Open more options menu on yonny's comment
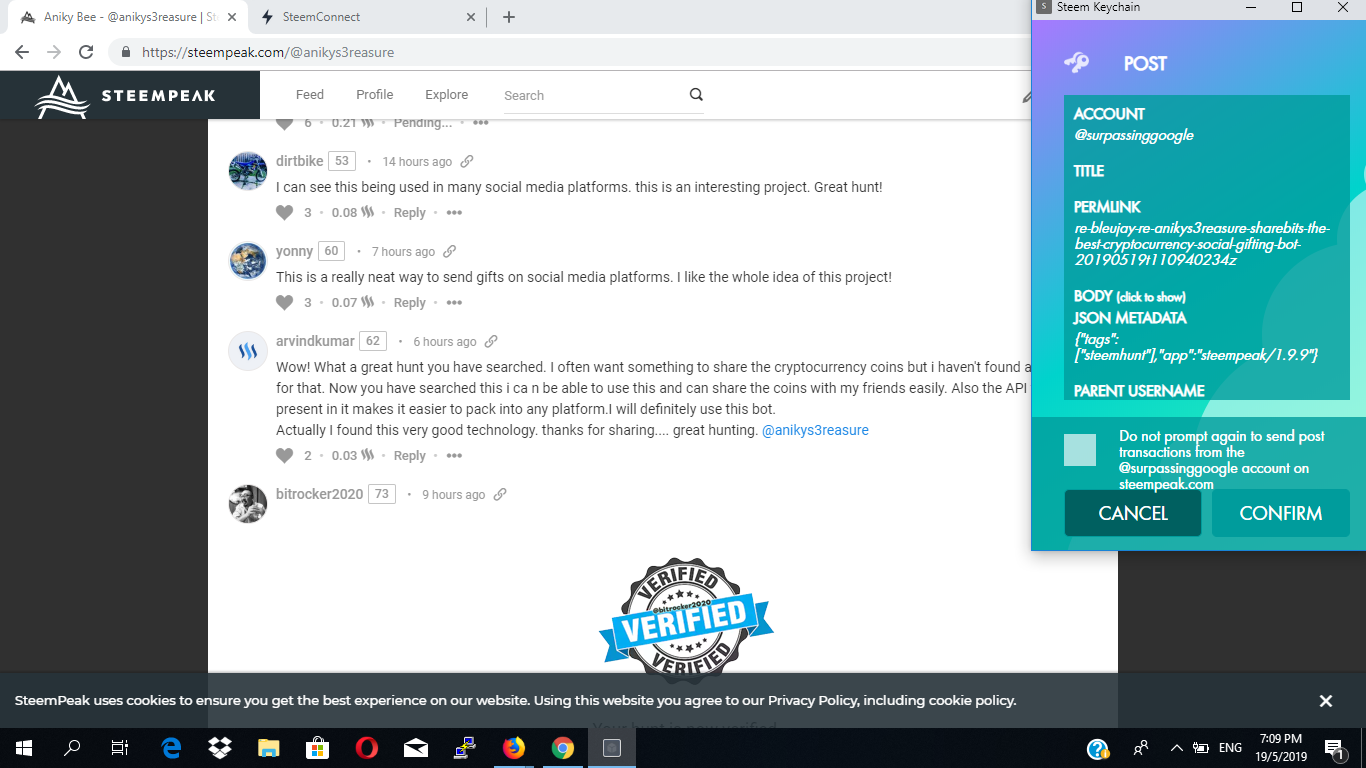 click(454, 302)
